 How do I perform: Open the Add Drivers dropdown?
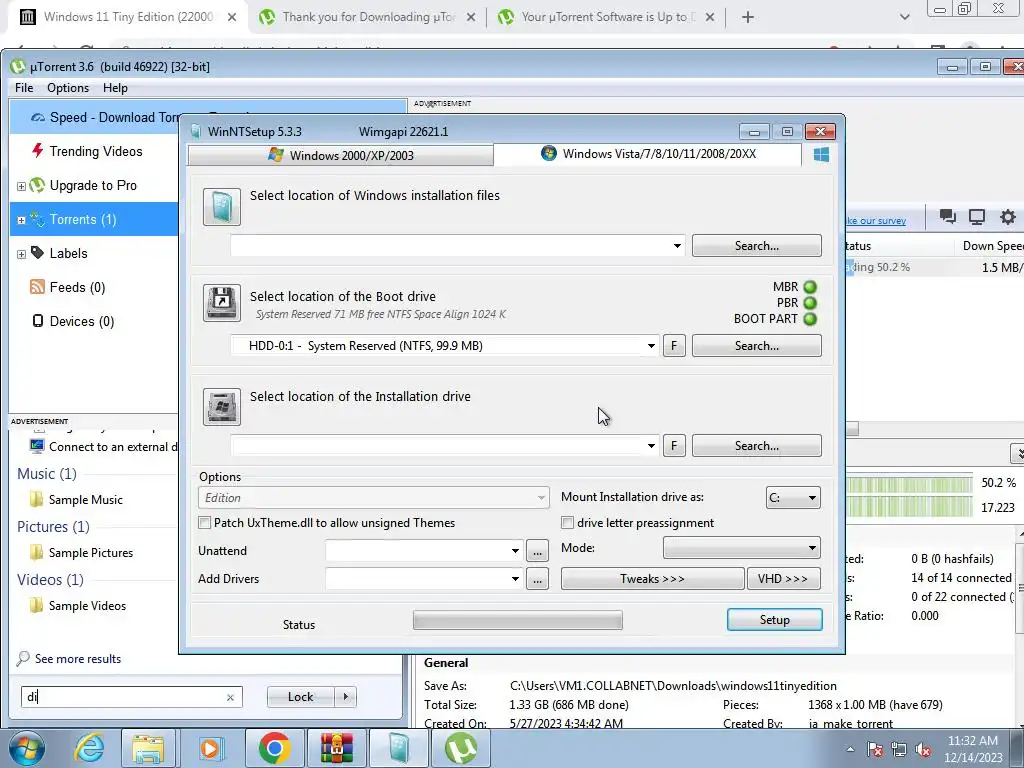pos(515,579)
